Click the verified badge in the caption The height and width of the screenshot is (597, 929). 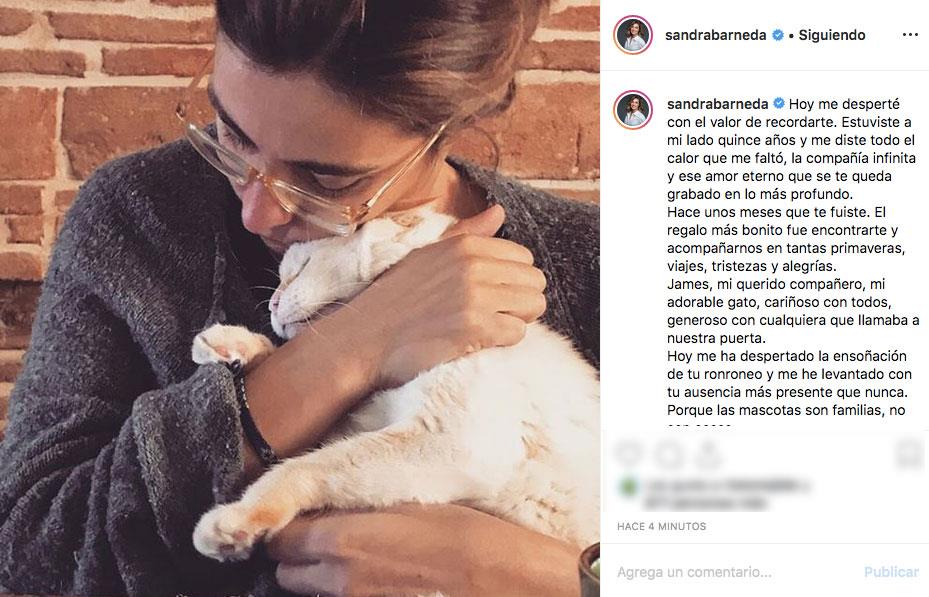pyautogui.click(x=779, y=104)
